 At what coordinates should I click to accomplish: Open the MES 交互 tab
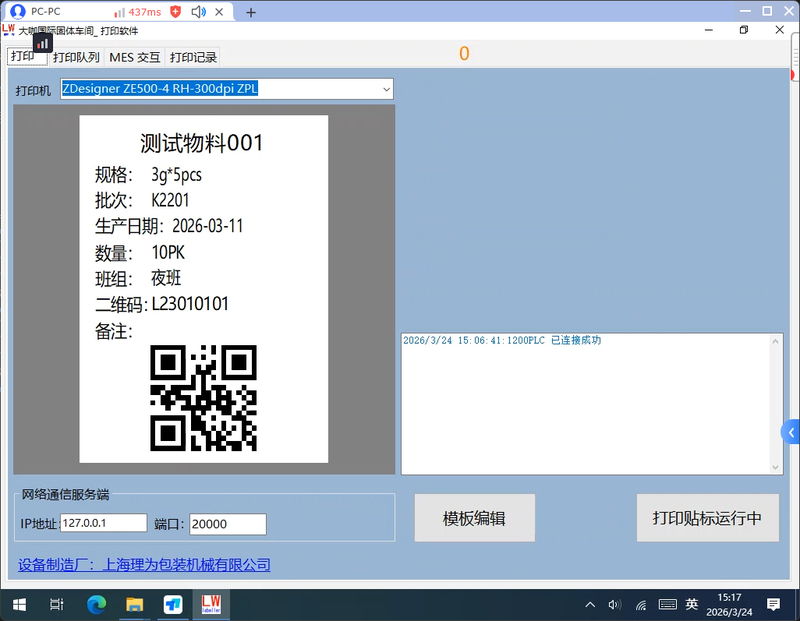(135, 57)
